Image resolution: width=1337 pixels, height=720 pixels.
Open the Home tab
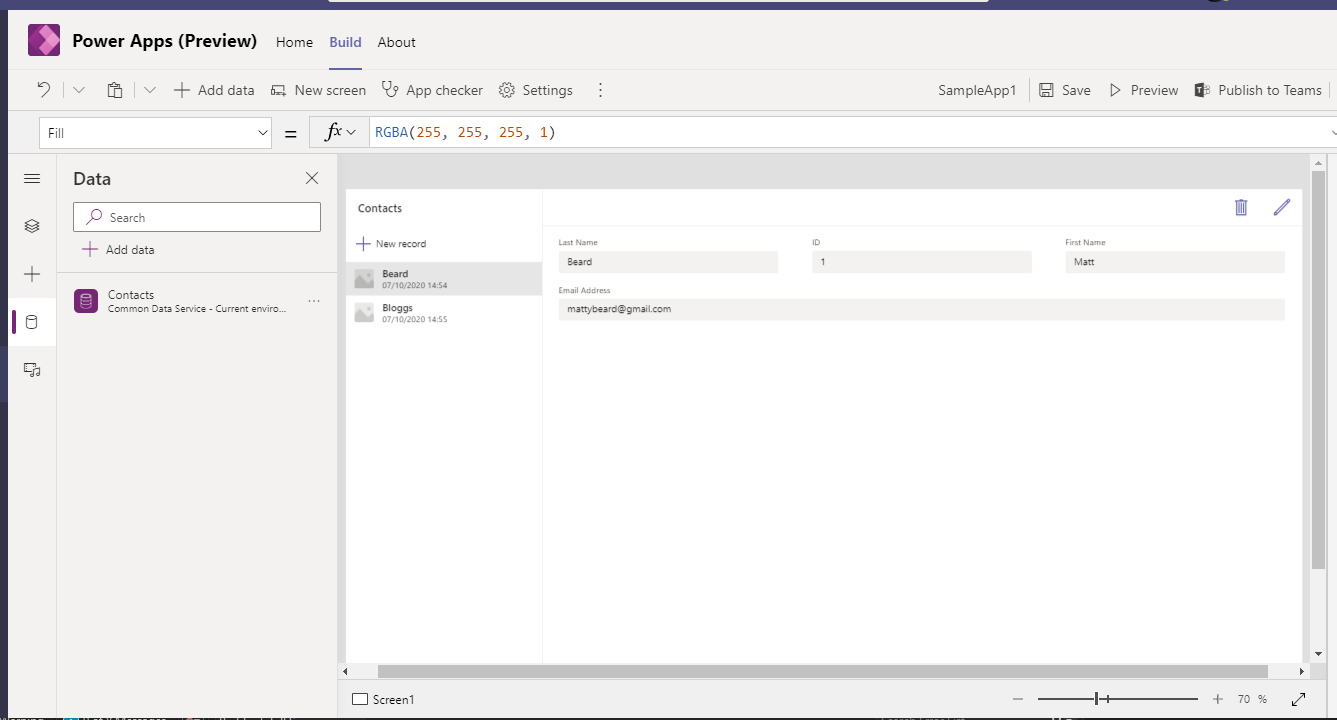(x=294, y=42)
